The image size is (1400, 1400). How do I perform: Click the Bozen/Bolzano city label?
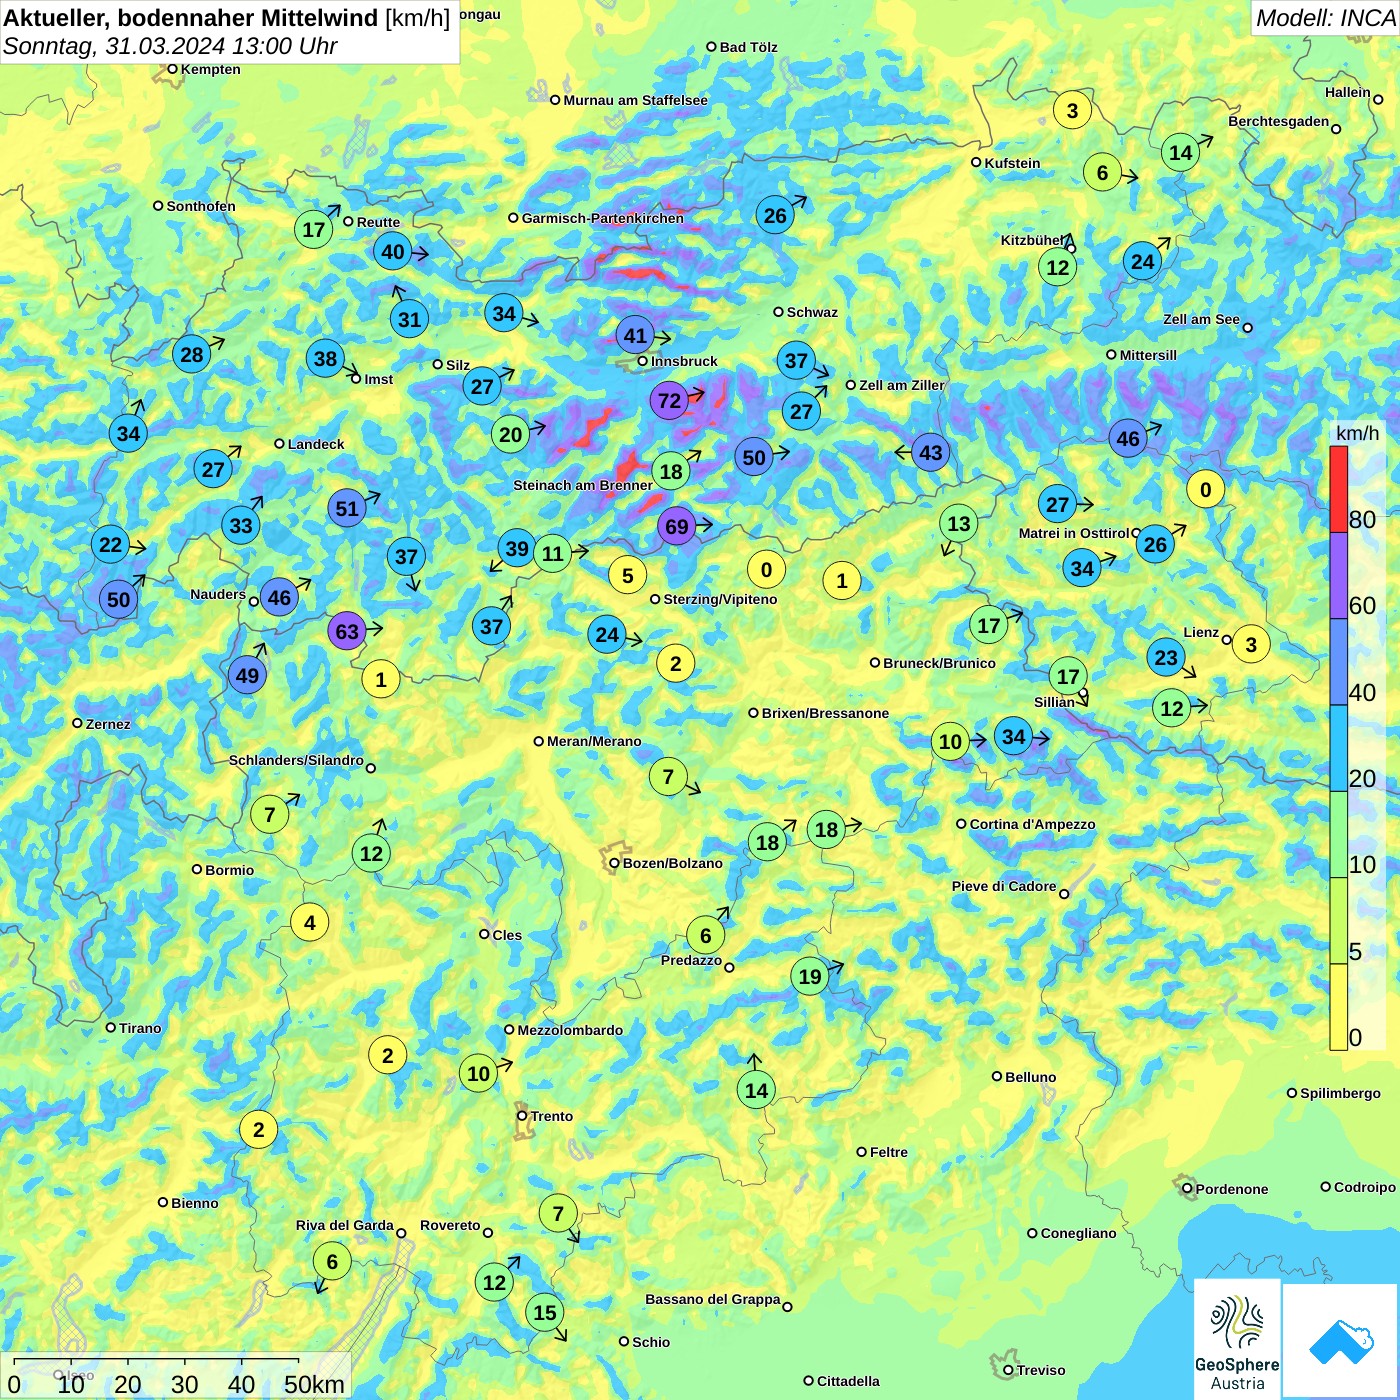[x=672, y=863]
